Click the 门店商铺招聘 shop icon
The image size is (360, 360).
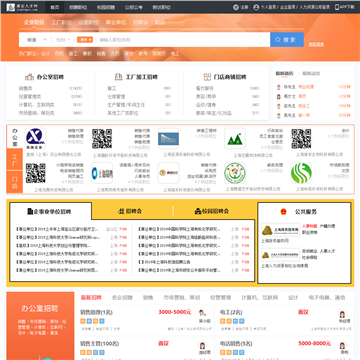click(207, 77)
